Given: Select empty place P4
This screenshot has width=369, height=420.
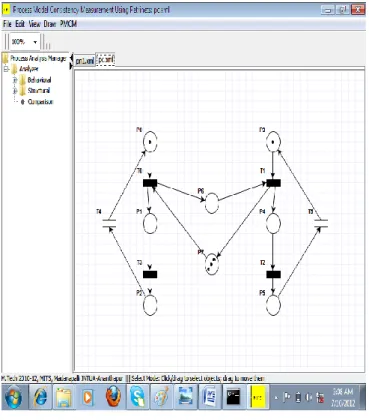Looking at the screenshot, I should pos(273,223).
